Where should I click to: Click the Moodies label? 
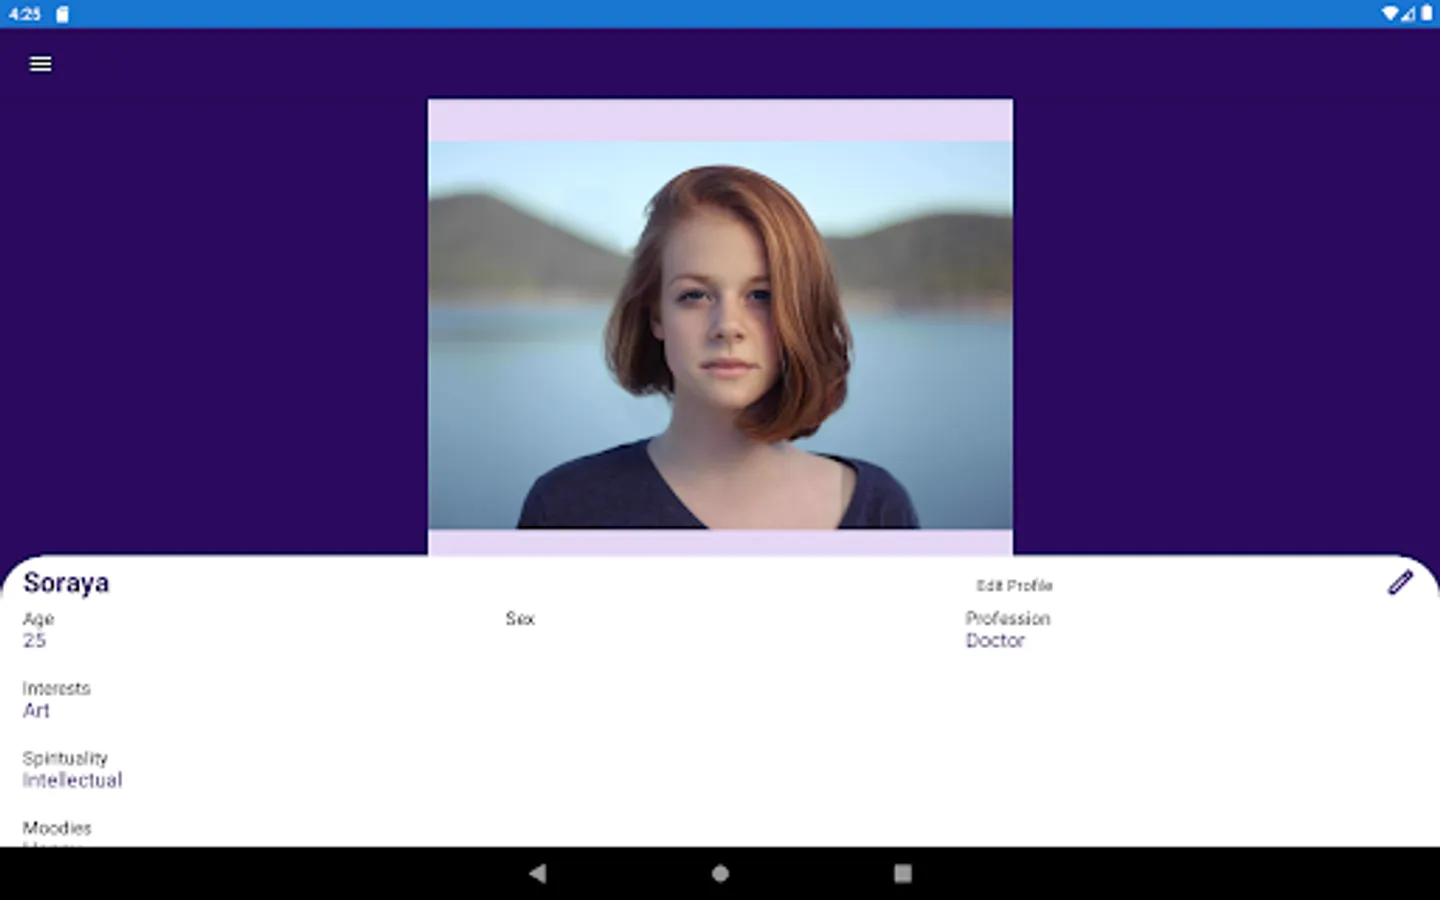tap(57, 828)
